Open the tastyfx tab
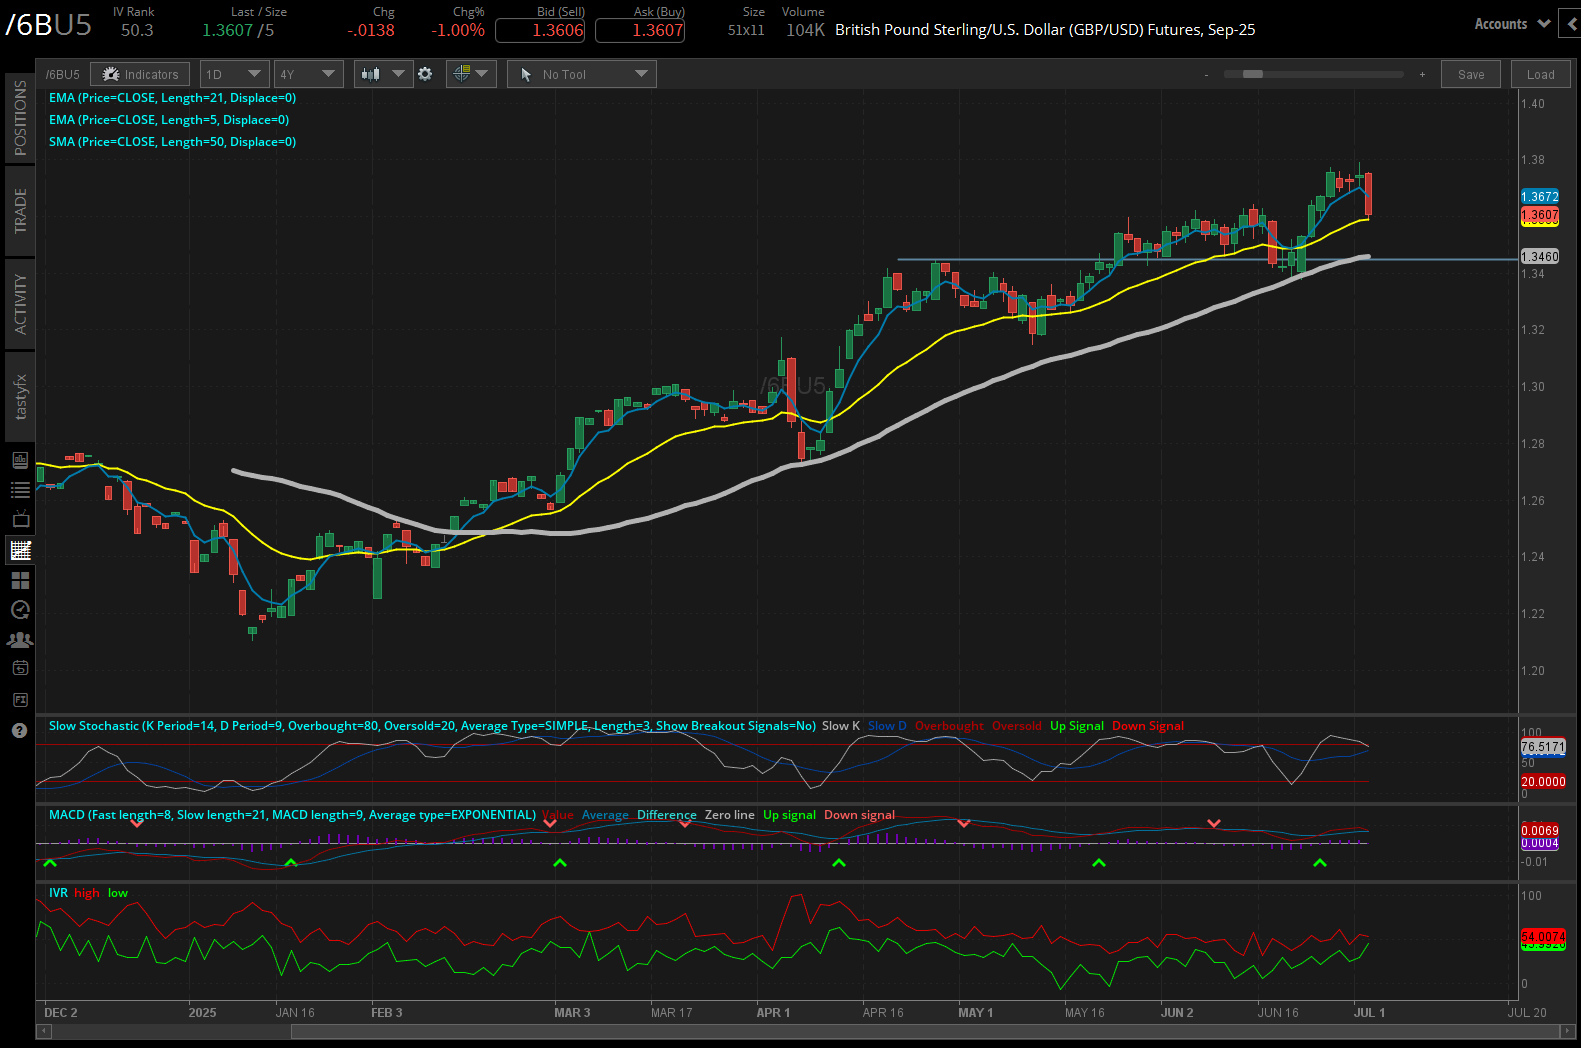The width and height of the screenshot is (1581, 1048). click(20, 397)
